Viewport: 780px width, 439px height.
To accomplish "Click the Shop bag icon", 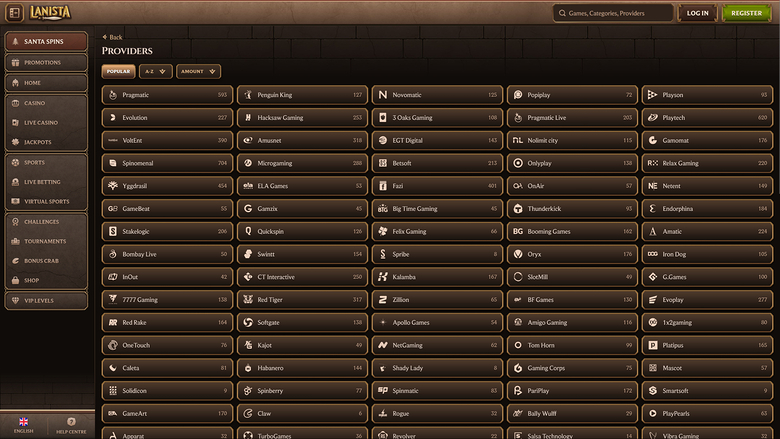I will [15, 280].
